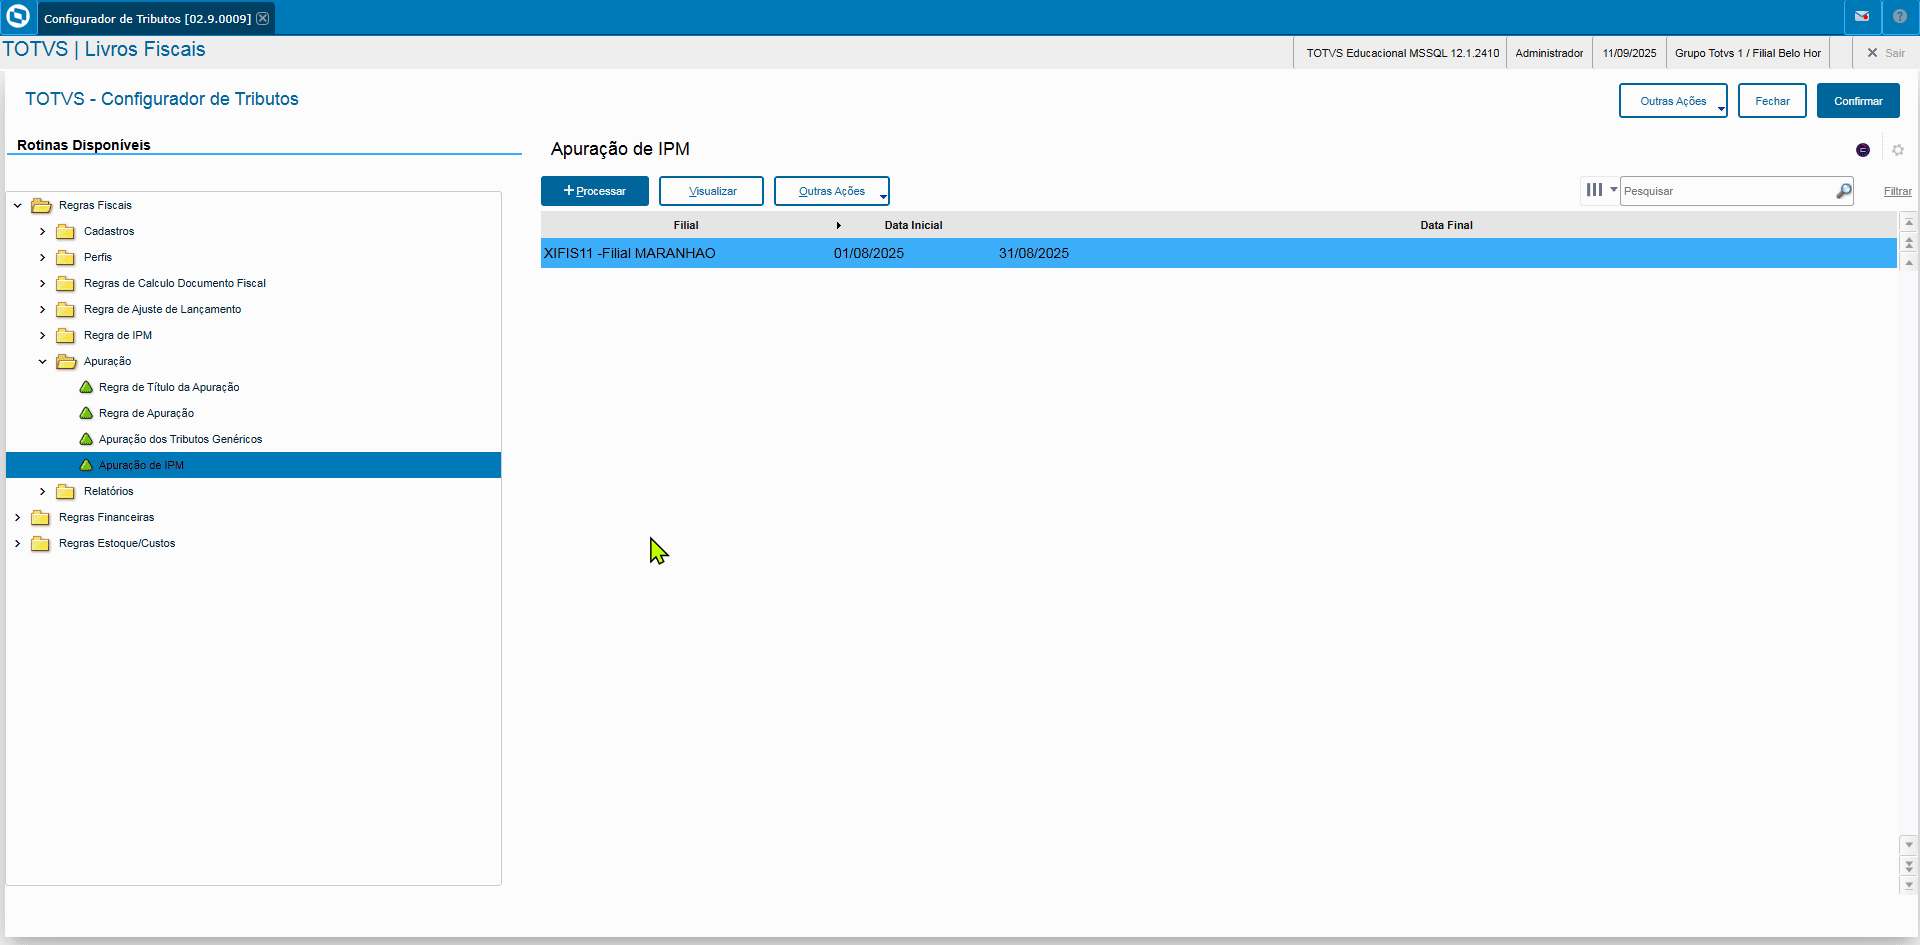Click the Cadastros folder icon
Image resolution: width=1920 pixels, height=945 pixels.
click(66, 231)
